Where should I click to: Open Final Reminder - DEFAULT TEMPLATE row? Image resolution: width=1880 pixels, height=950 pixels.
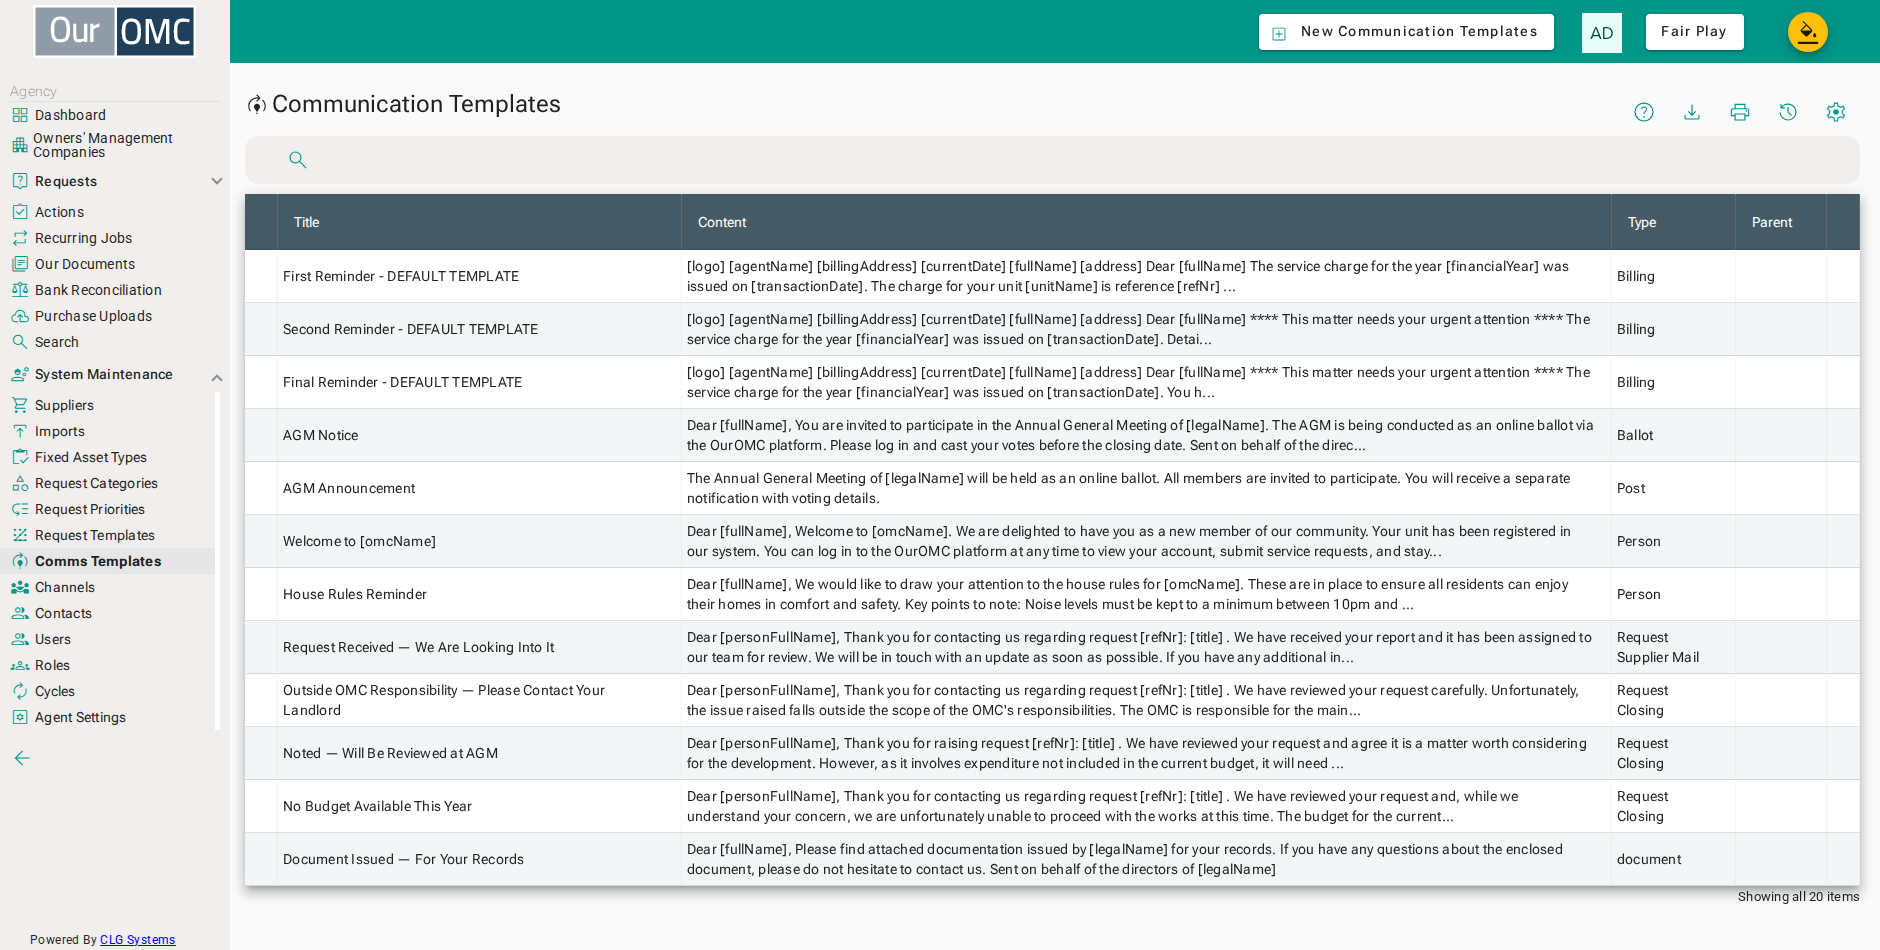pyautogui.click(x=1052, y=382)
